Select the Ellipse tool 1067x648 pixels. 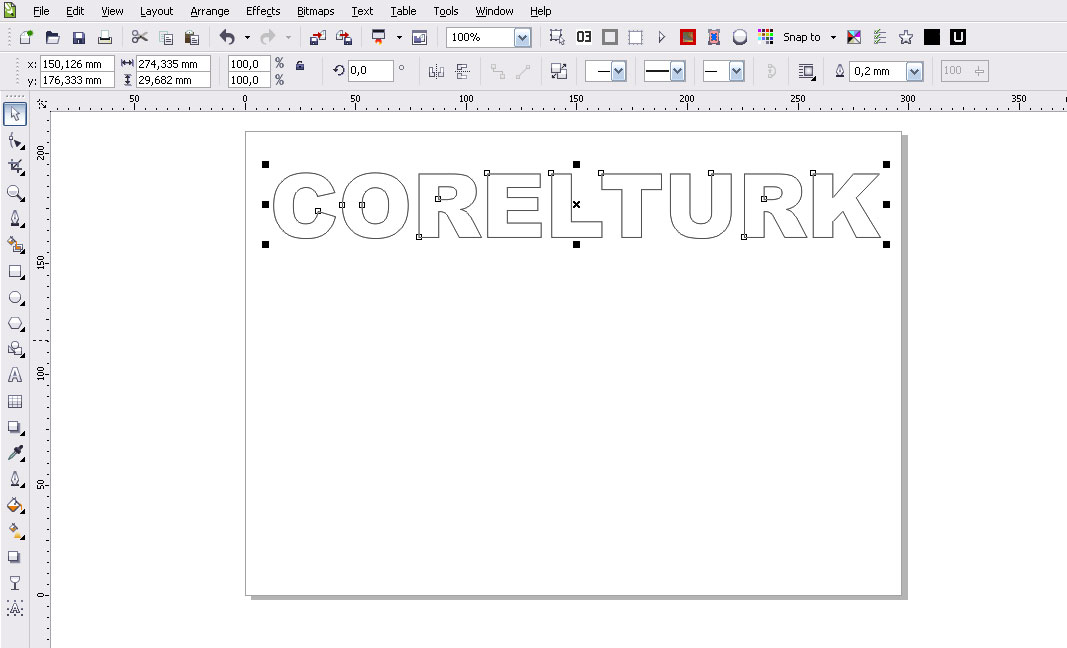coord(15,297)
